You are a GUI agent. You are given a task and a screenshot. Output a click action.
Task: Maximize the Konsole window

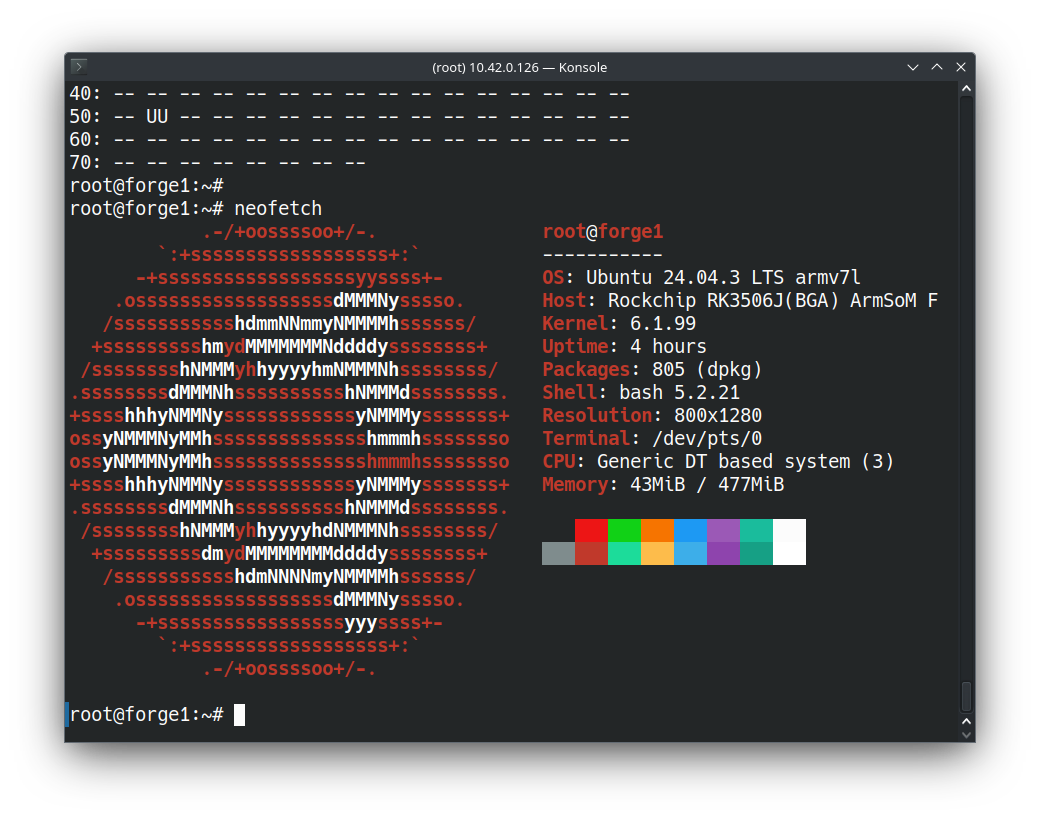point(937,67)
